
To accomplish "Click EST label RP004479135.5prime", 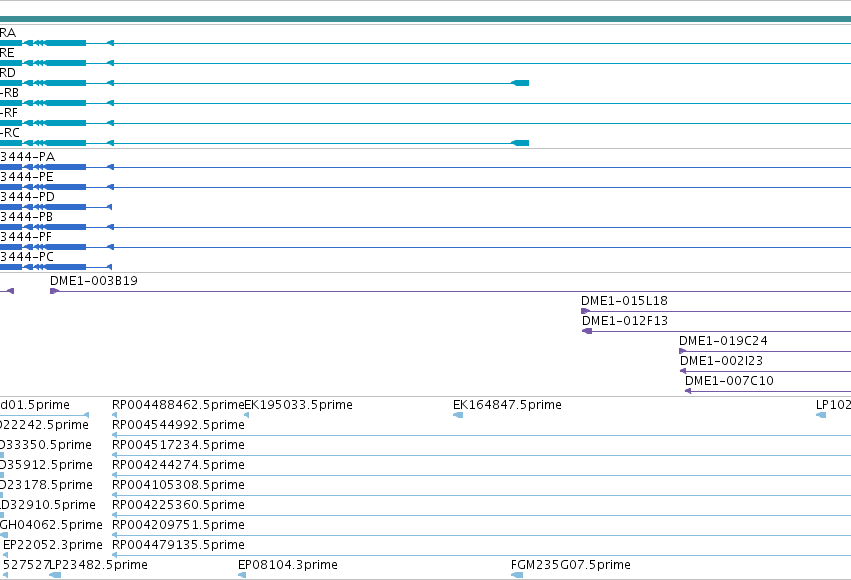I will click(178, 545).
